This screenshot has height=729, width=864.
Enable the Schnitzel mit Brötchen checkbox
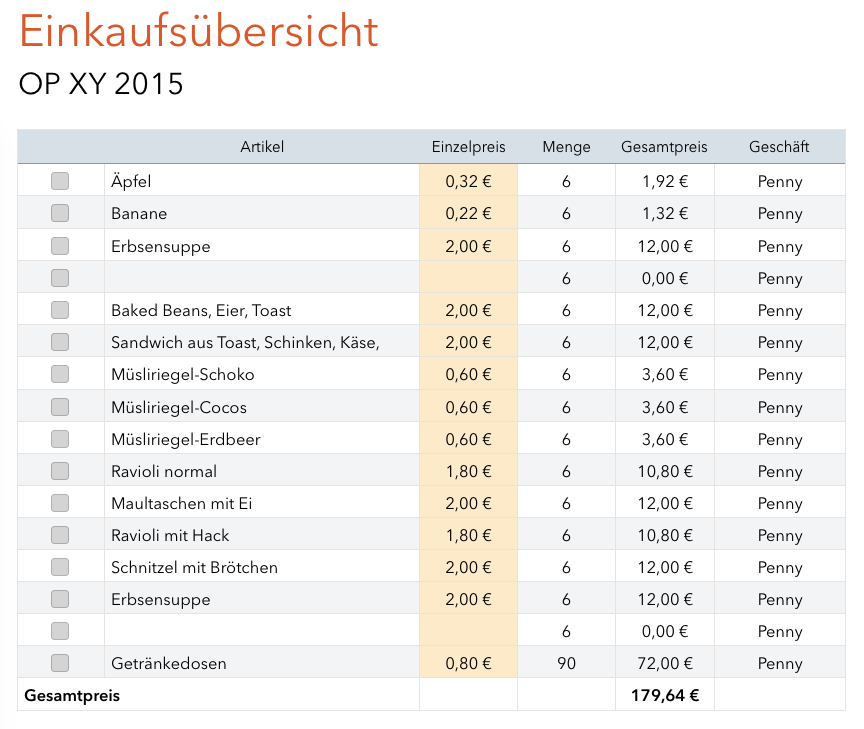pyautogui.click(x=60, y=567)
